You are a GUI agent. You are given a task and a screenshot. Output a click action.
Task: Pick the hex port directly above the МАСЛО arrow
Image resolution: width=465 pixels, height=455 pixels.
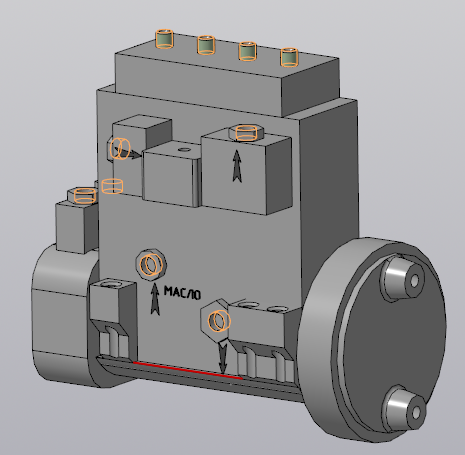(x=152, y=265)
